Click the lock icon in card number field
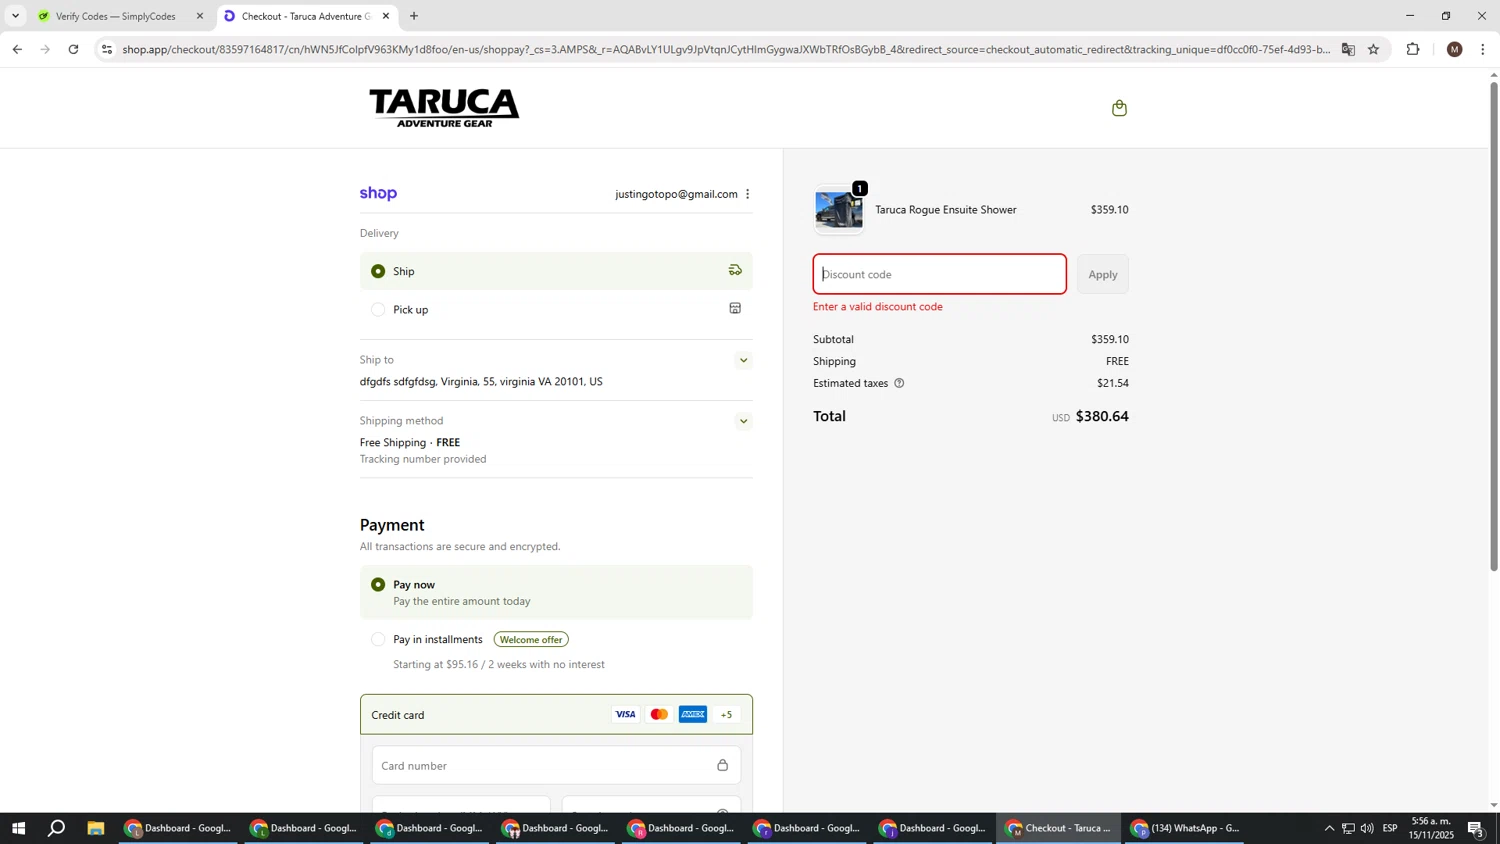This screenshot has height=844, width=1500. click(x=722, y=765)
